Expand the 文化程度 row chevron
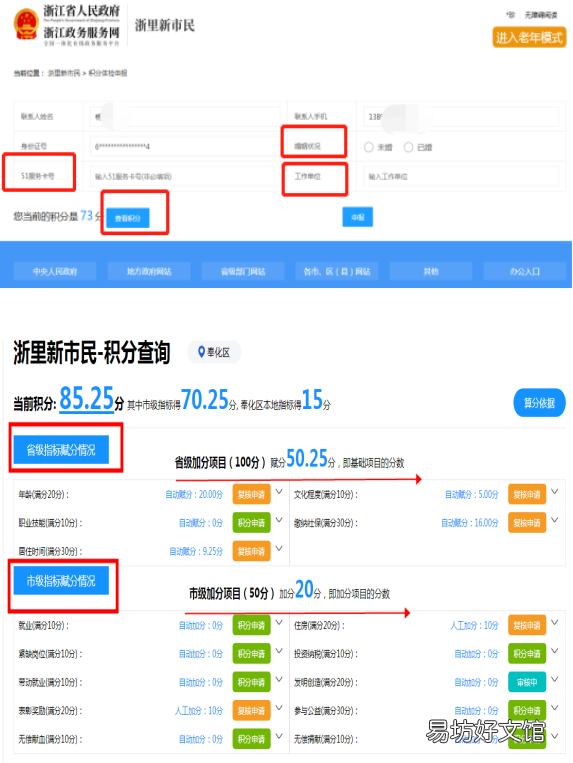This screenshot has width=573, height=763. point(555,491)
